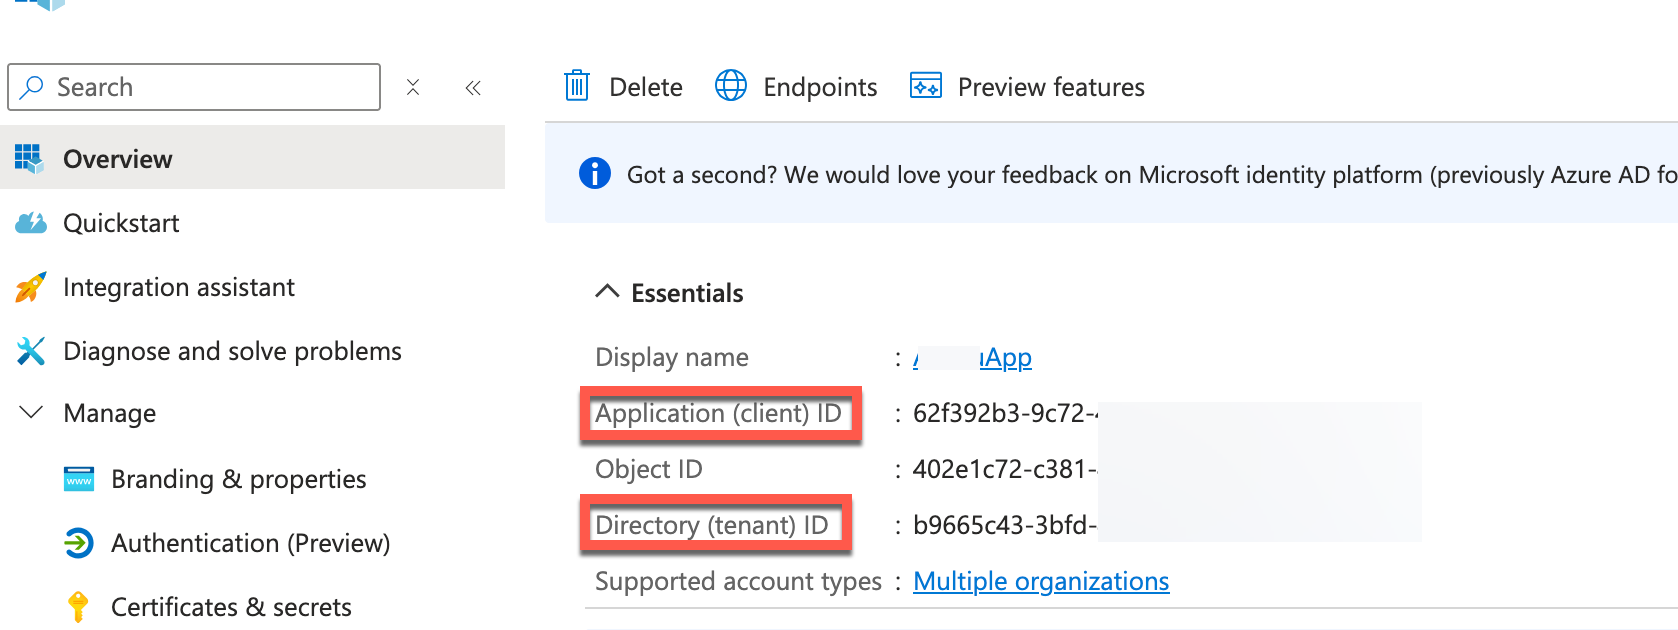Screen dimensions: 1678x630
Task: Click the Integration assistant rocket icon
Action: point(31,287)
